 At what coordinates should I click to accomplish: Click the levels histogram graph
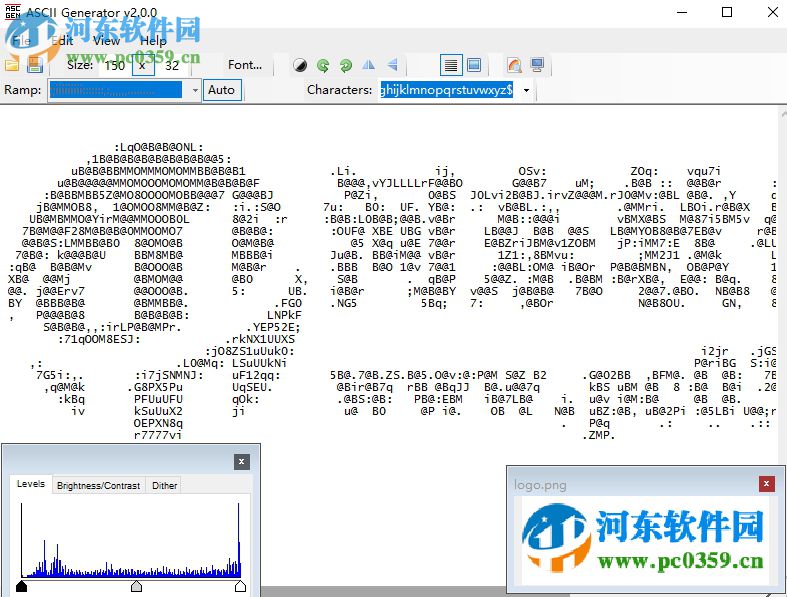131,540
